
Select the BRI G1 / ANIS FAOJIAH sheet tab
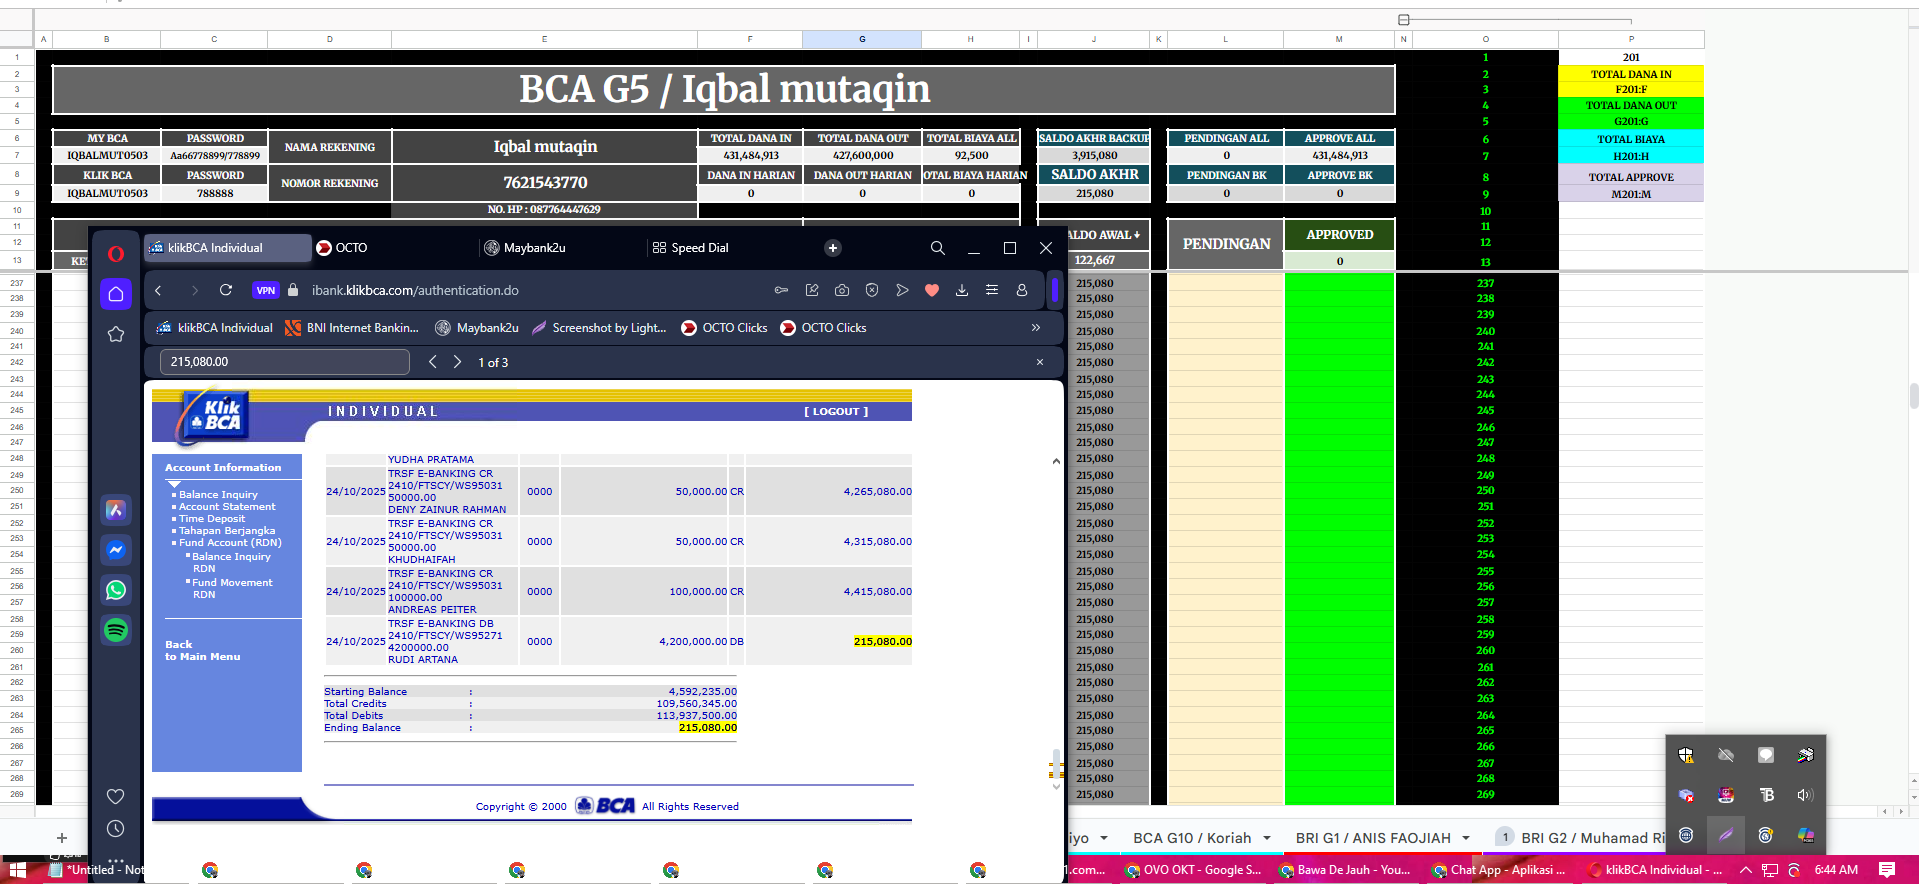coord(1373,838)
